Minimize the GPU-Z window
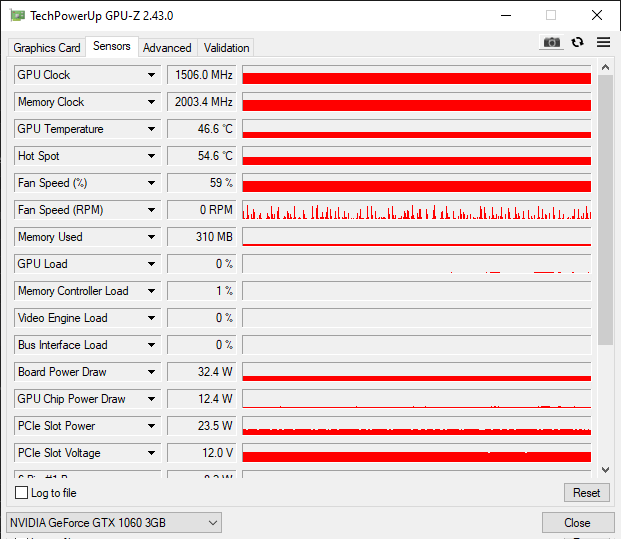The image size is (621, 539). click(x=506, y=15)
